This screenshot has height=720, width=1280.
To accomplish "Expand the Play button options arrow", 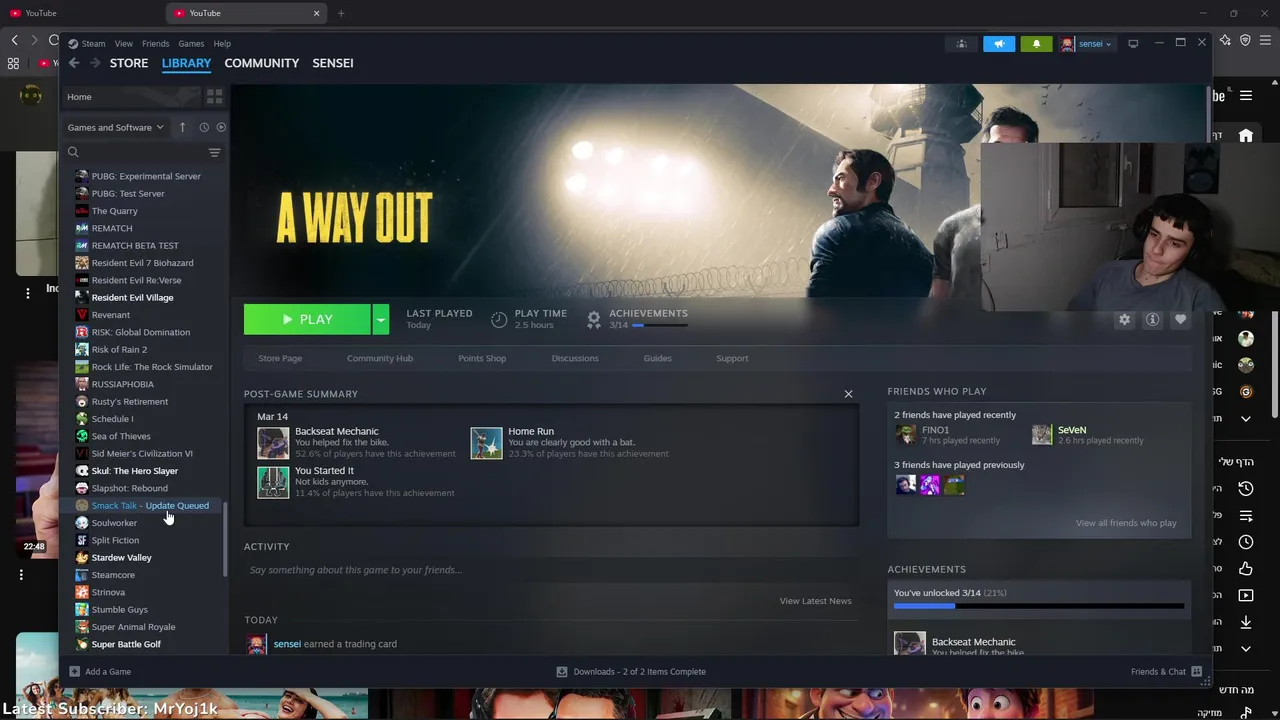I will pyautogui.click(x=380, y=319).
